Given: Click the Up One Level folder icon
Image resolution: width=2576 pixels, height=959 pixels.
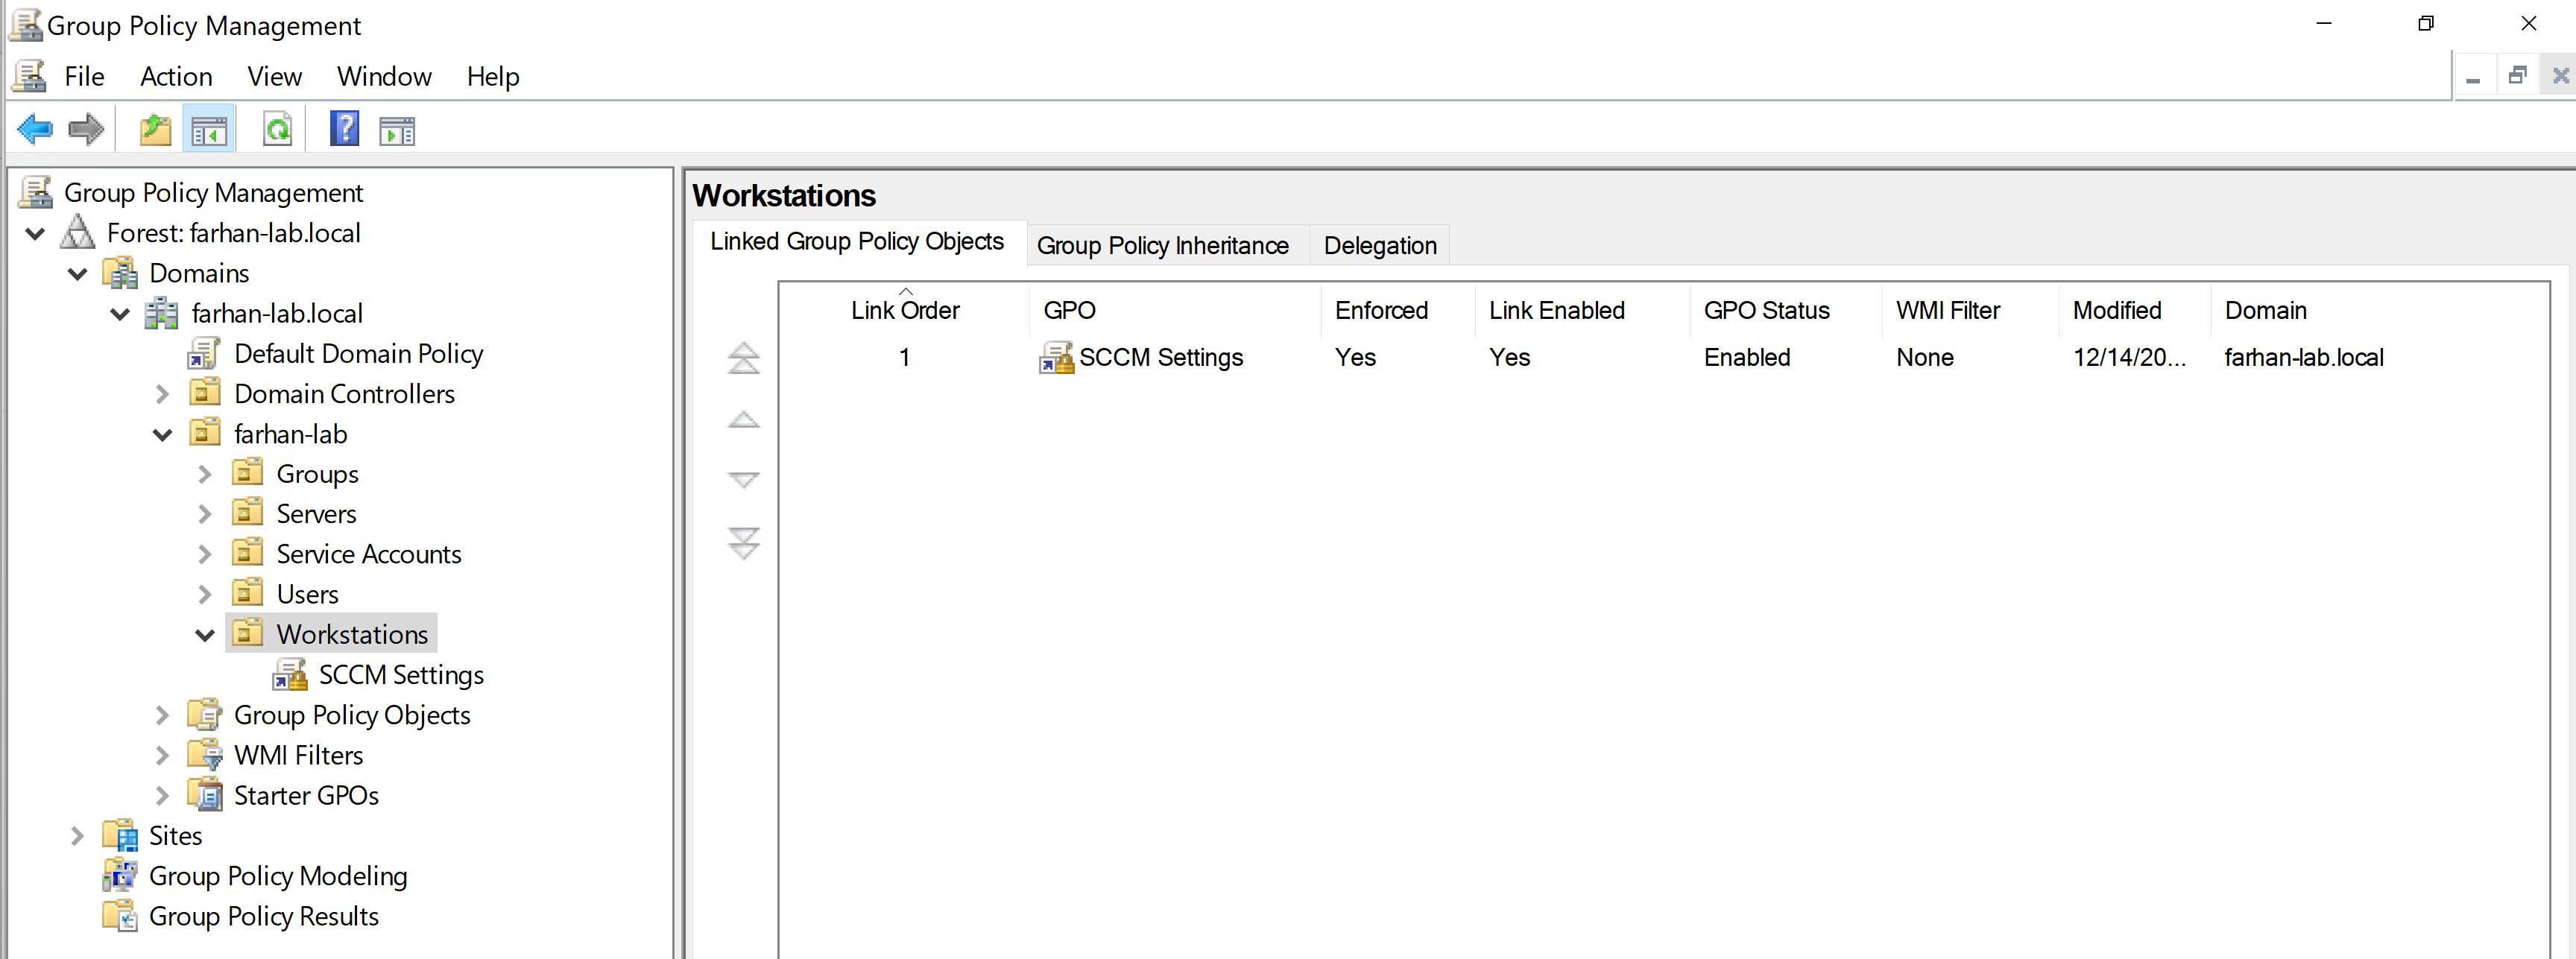Looking at the screenshot, I should point(155,130).
